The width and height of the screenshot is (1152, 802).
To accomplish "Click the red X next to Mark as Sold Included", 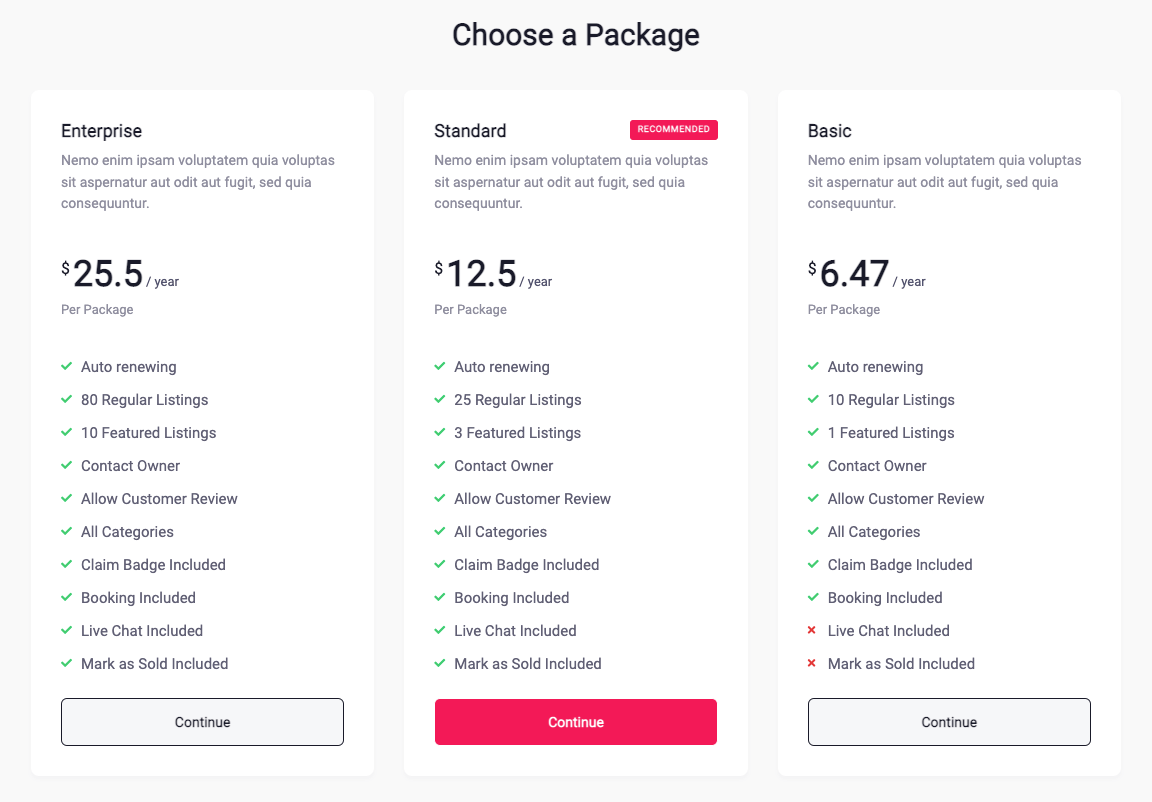I will pos(814,663).
